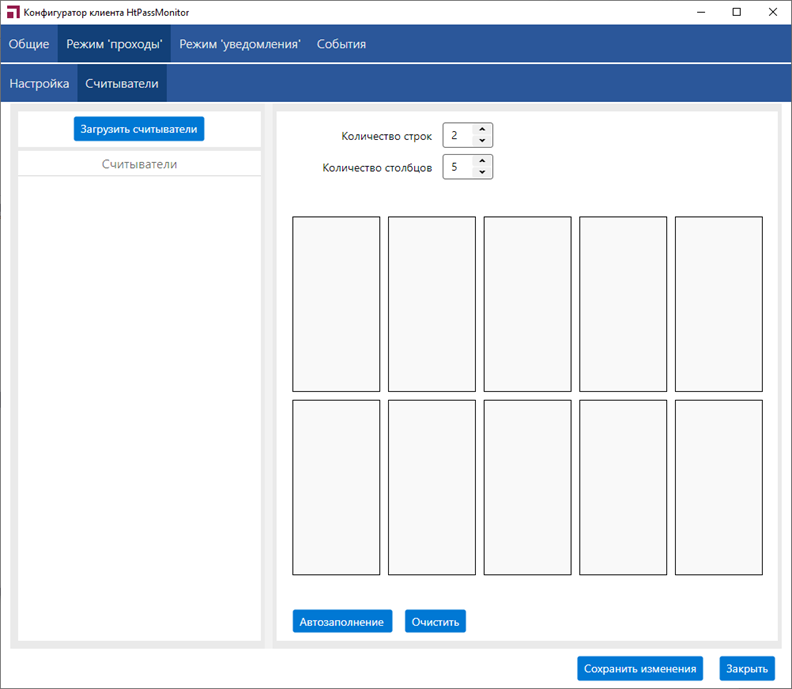Increase 'Количество столбцов' using the up arrow
The height and width of the screenshot is (689, 792).
(482, 161)
